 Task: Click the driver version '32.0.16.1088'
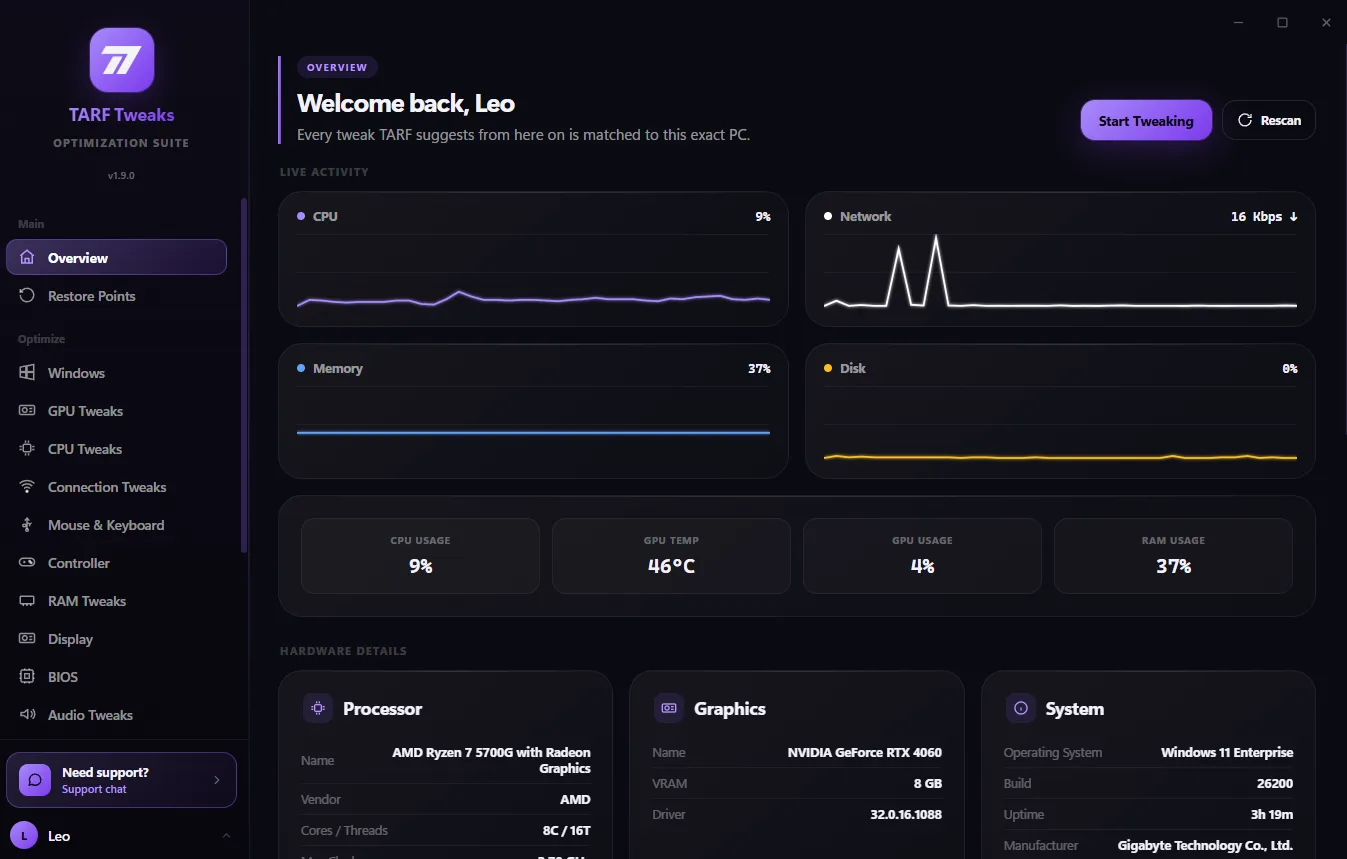click(x=906, y=814)
